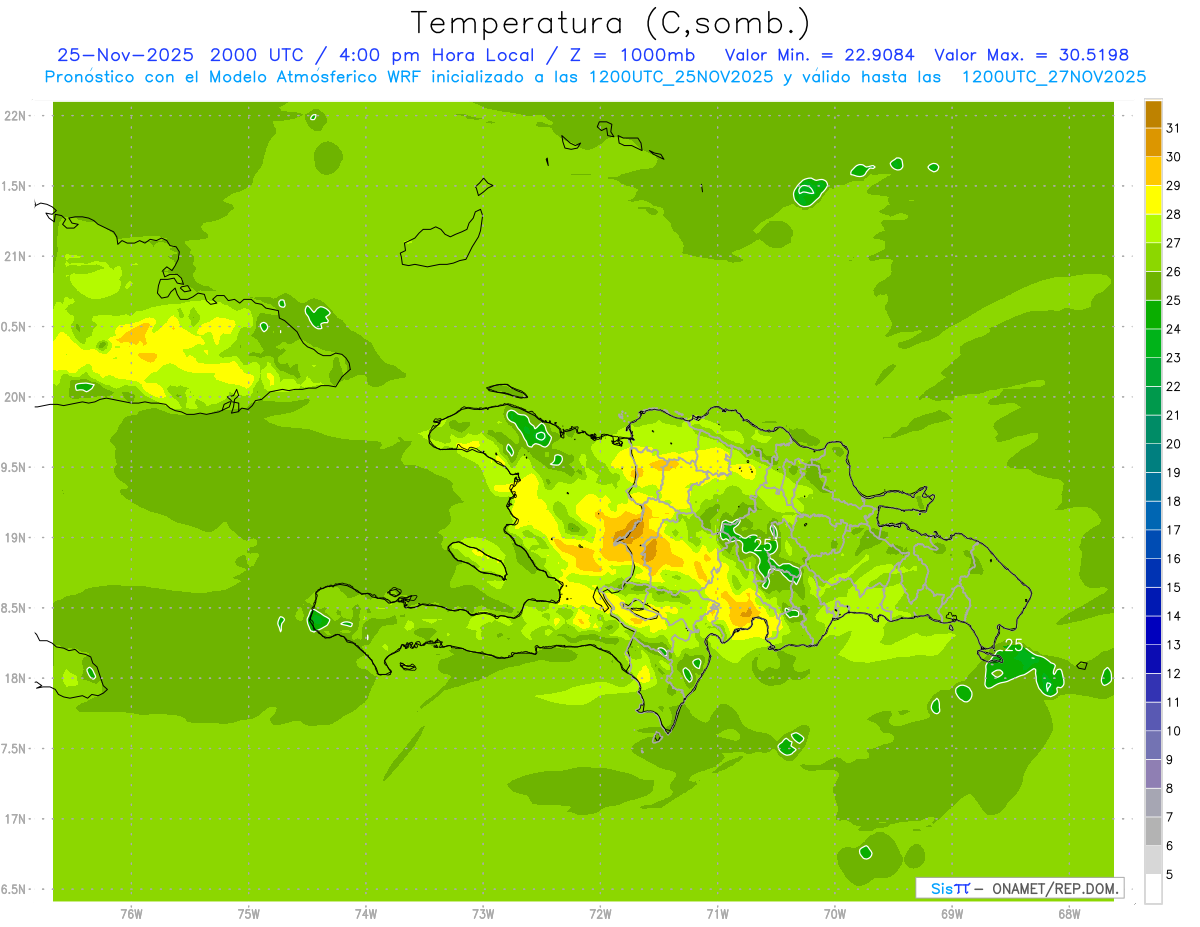The width and height of the screenshot is (1200, 927).
Task: Click the legend value '8' on color bar
Action: (1170, 788)
